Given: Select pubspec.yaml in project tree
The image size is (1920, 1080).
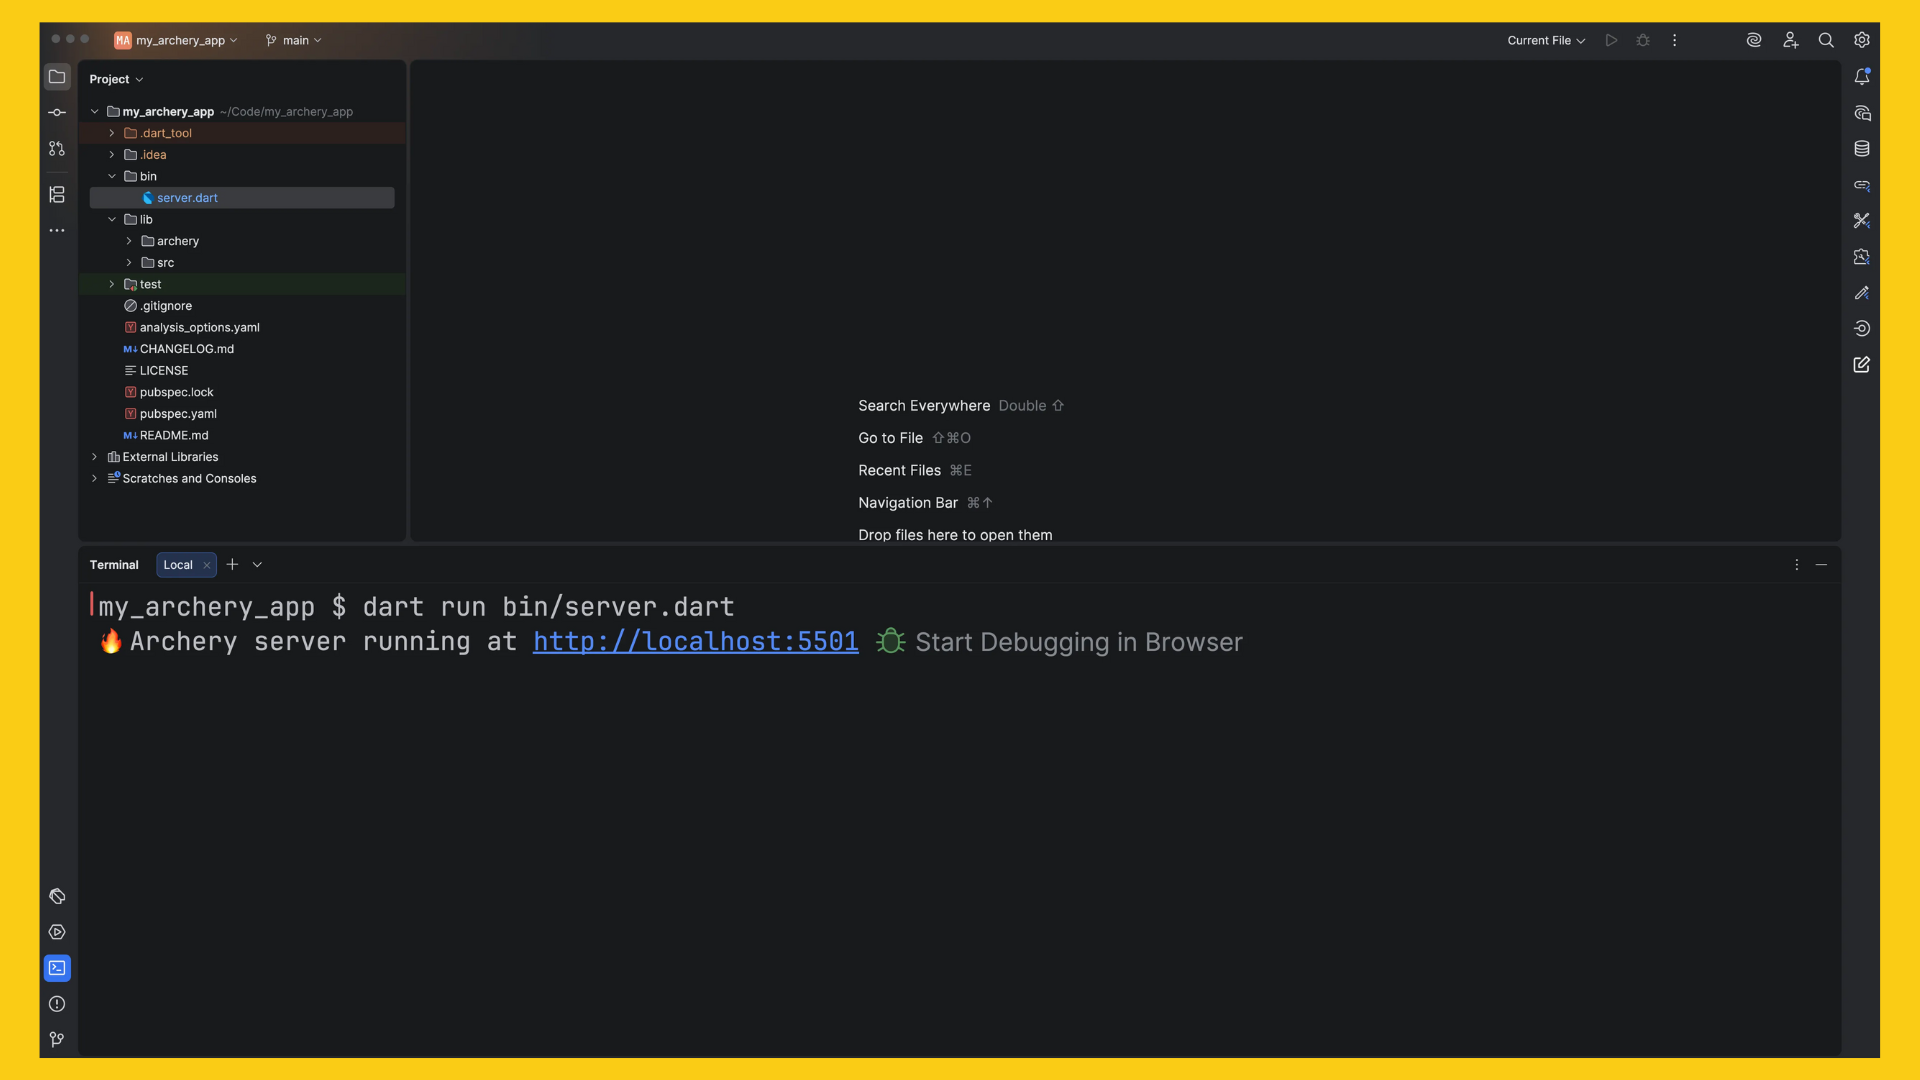Looking at the screenshot, I should coord(178,413).
